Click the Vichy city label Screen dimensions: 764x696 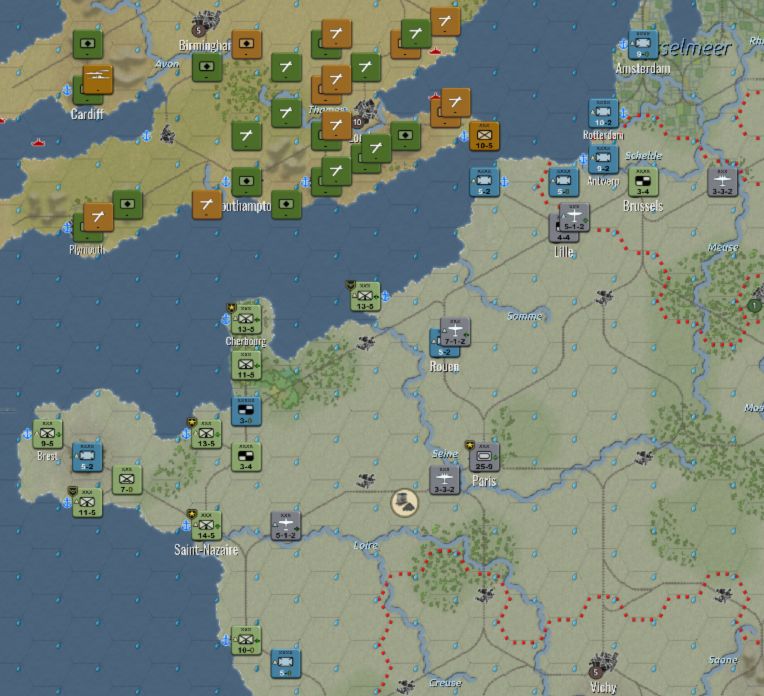(x=603, y=687)
